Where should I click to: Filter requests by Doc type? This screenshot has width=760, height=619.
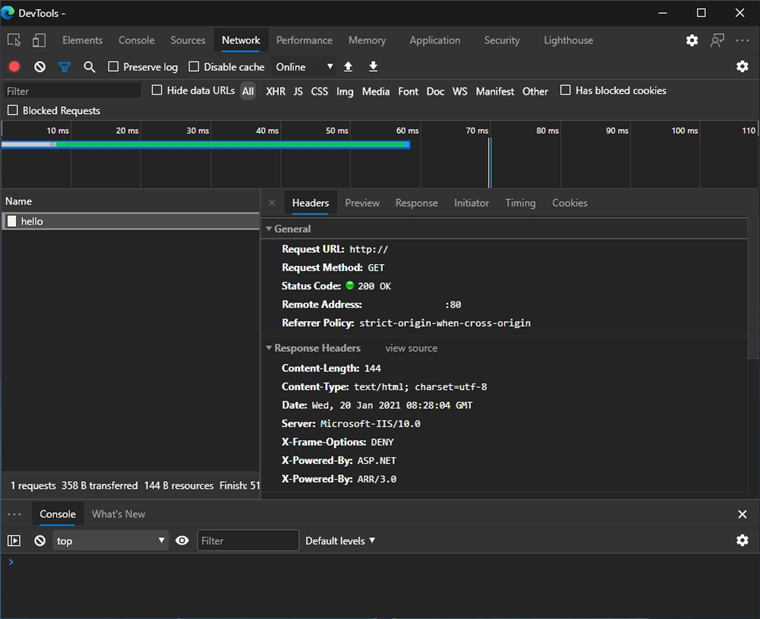(x=435, y=91)
